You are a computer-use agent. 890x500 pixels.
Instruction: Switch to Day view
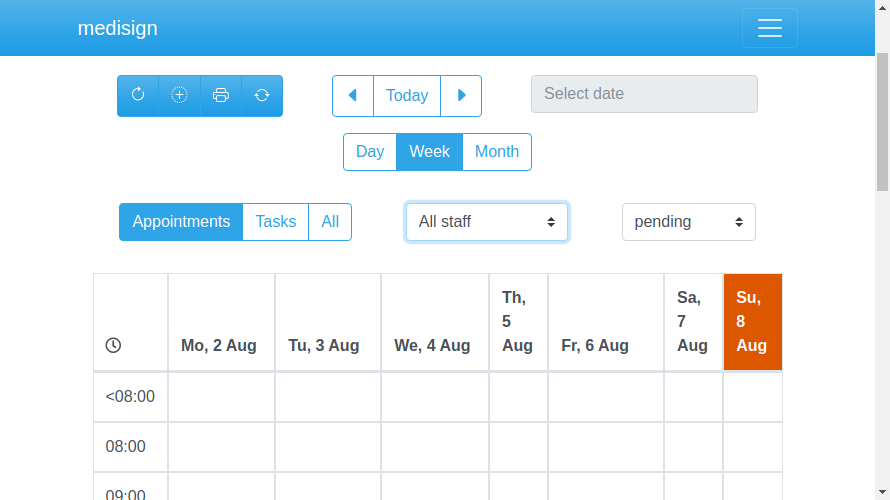click(370, 152)
